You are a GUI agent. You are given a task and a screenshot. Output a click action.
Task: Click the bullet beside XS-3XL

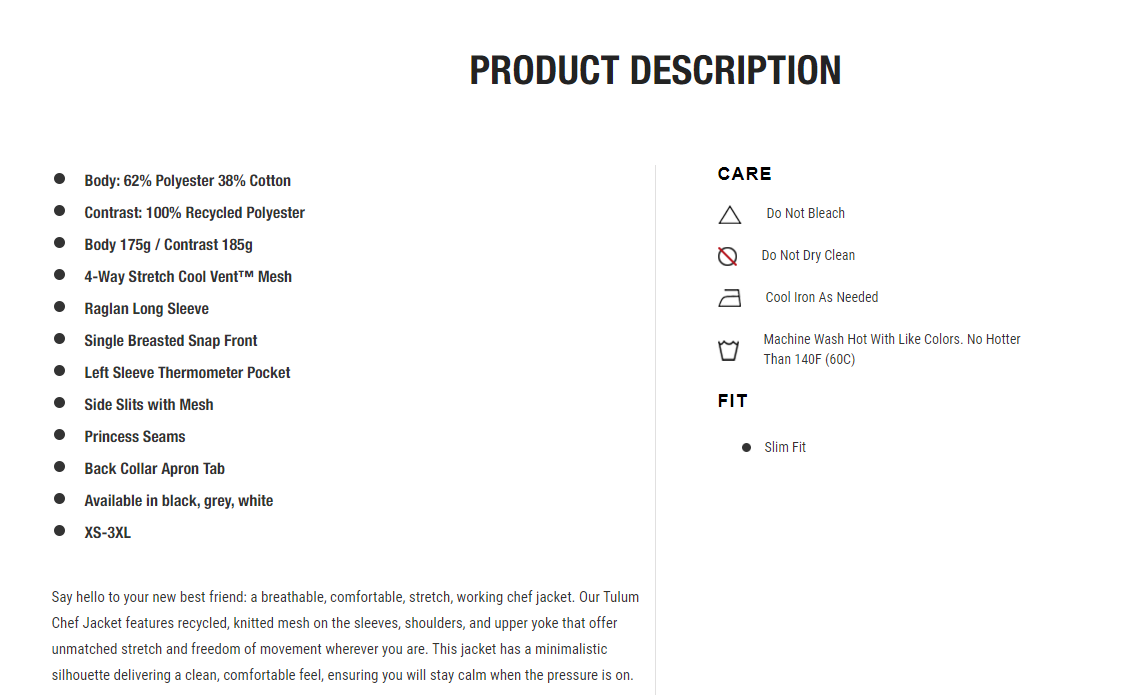[x=59, y=530]
